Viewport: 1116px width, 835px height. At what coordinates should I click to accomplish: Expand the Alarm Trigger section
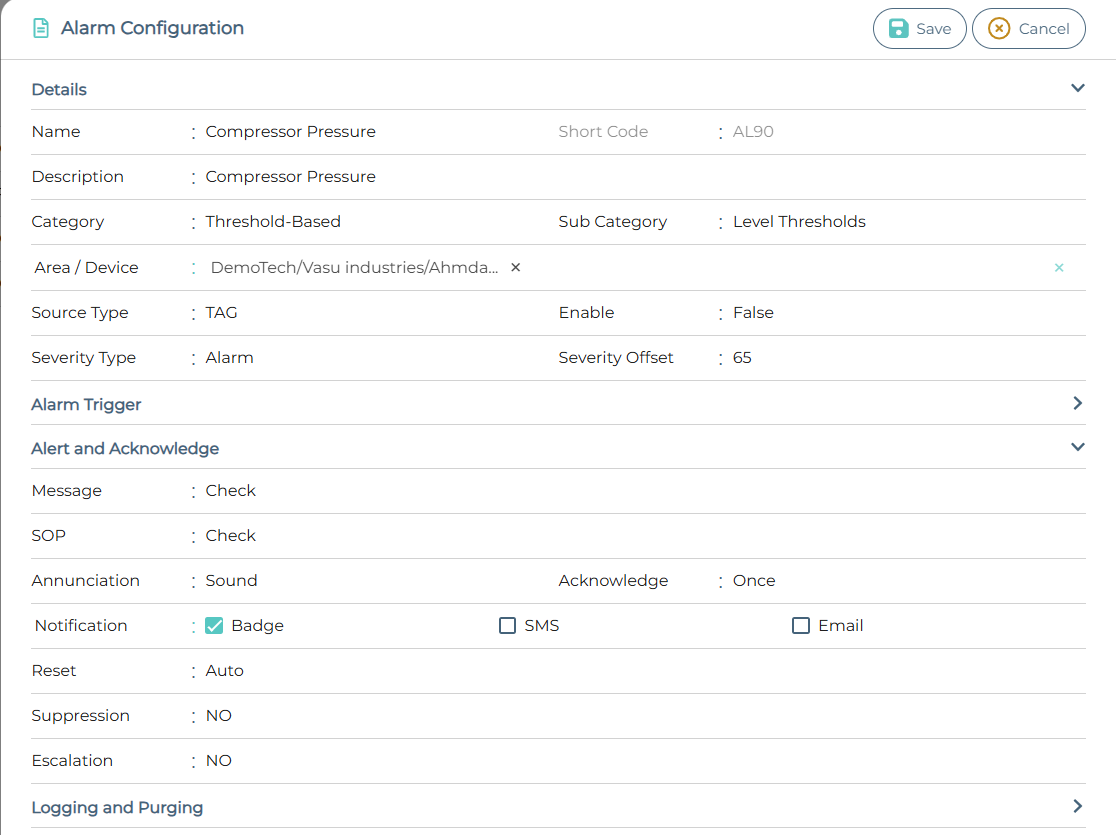[1077, 403]
